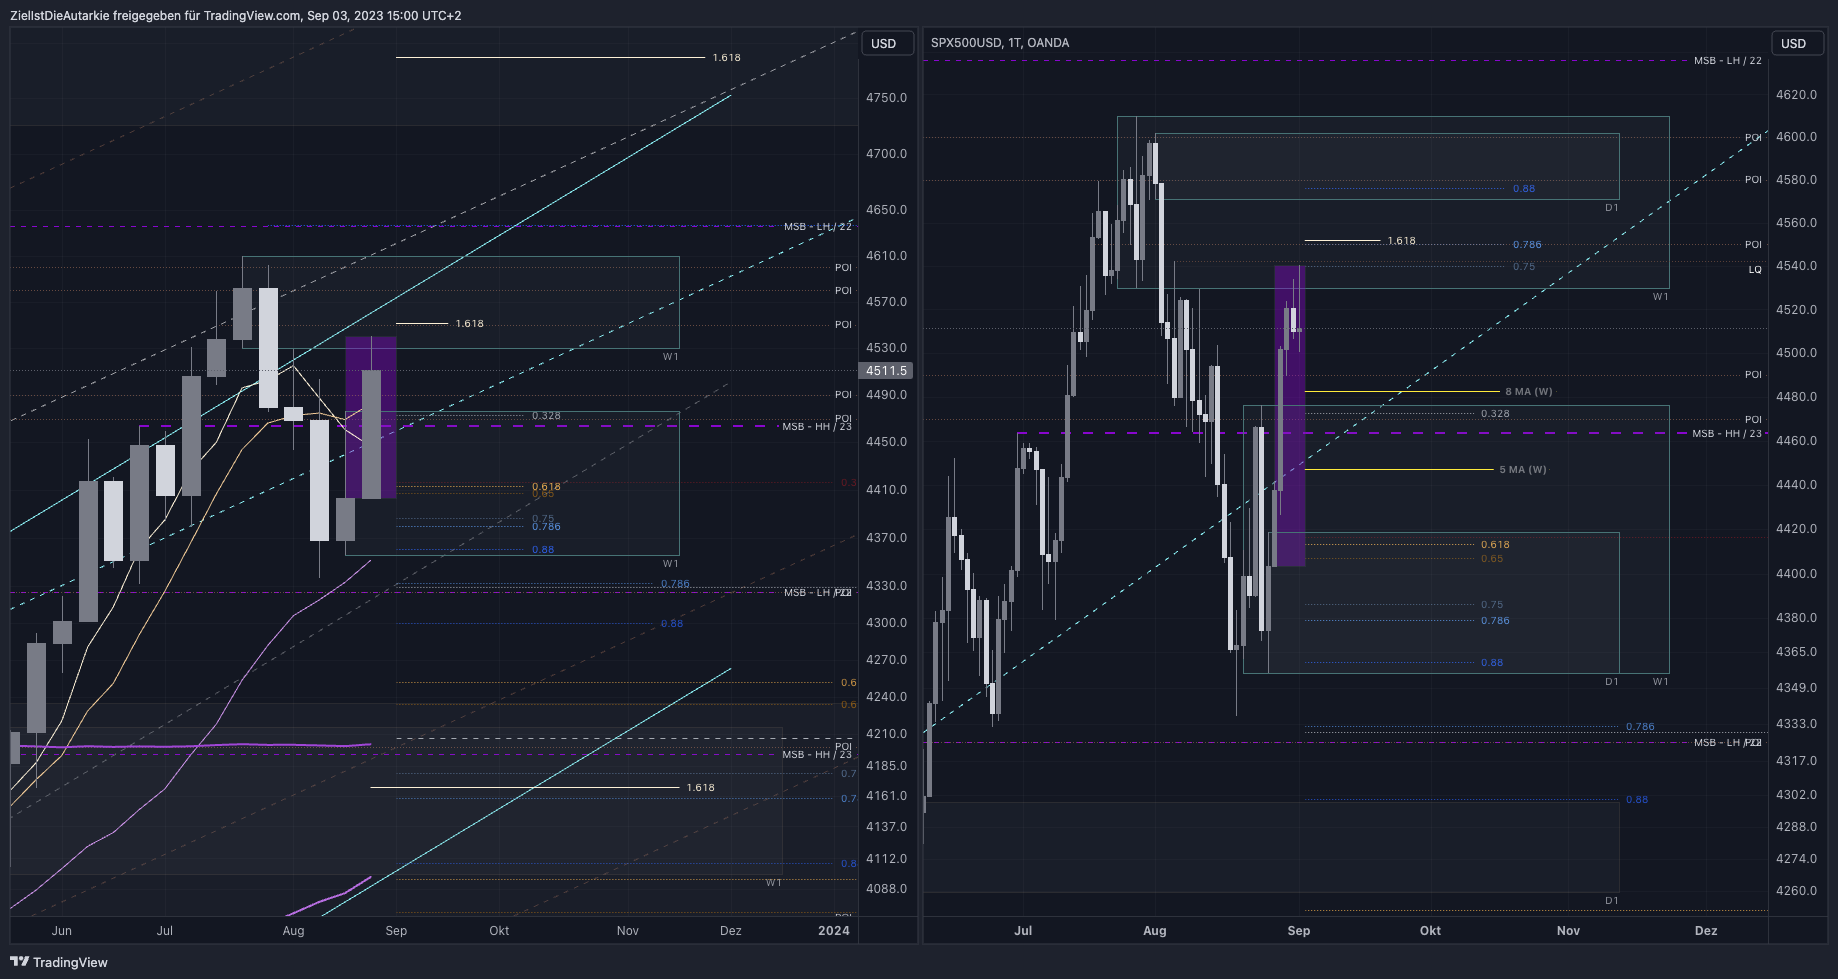1838x979 pixels.
Task: Click the 1.618 label beside left purple box
Action: 470,324
